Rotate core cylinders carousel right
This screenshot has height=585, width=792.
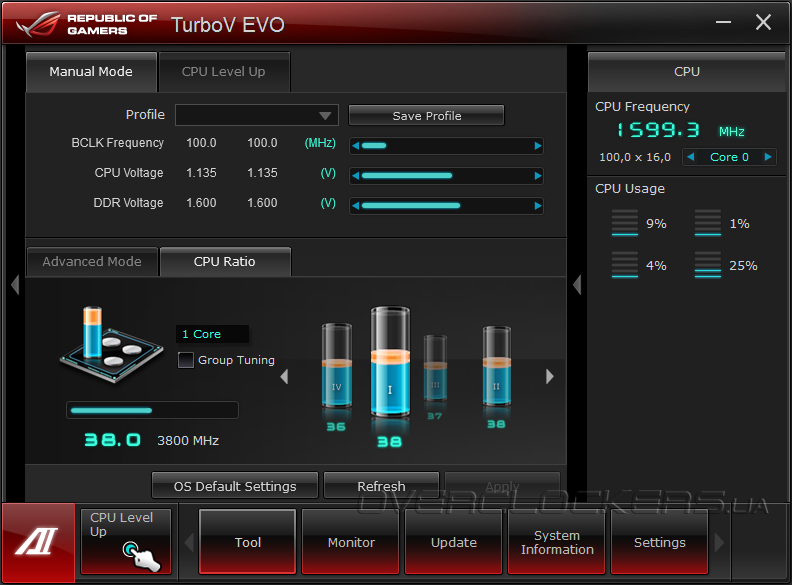550,376
